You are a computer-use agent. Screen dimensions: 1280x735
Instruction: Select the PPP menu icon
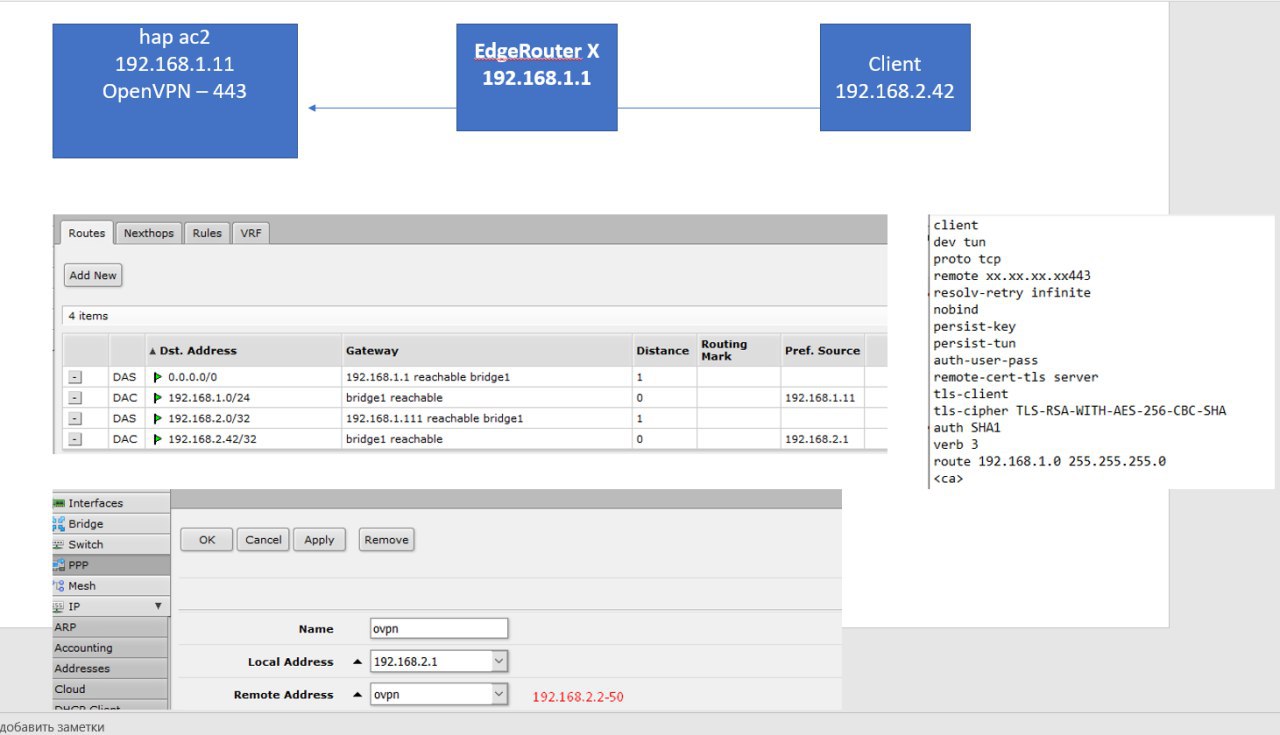point(59,565)
